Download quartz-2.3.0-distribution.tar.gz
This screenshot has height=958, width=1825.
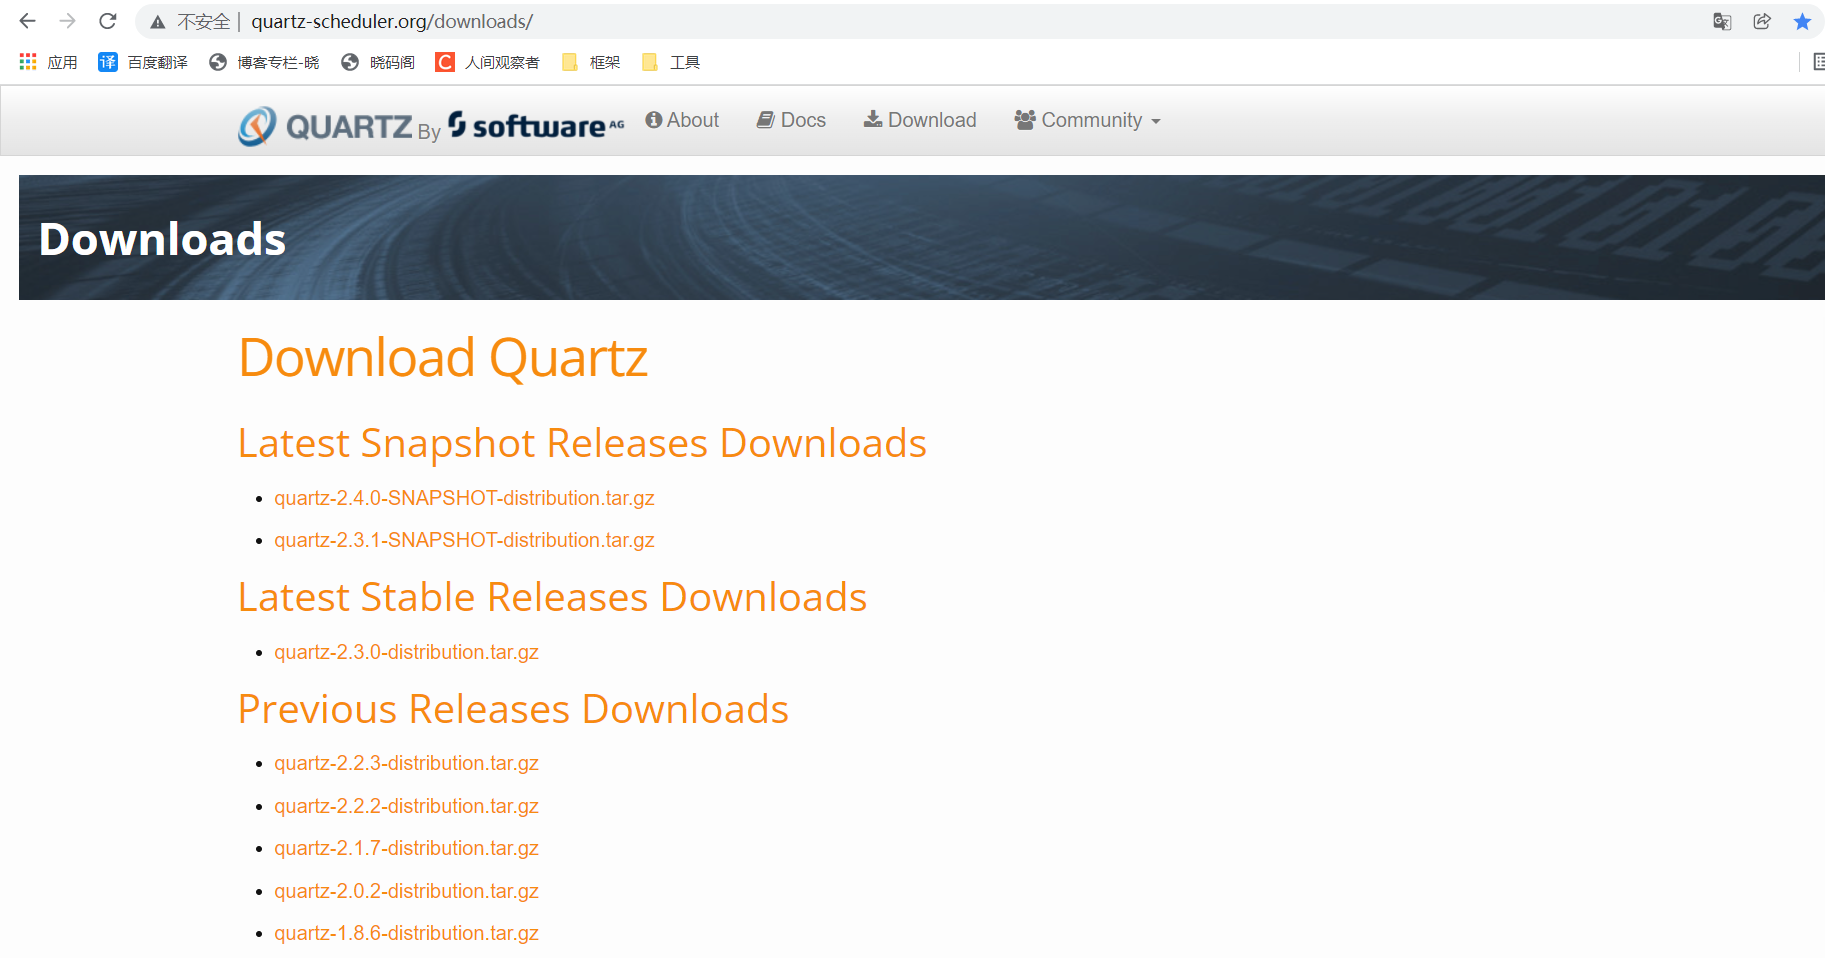(406, 652)
